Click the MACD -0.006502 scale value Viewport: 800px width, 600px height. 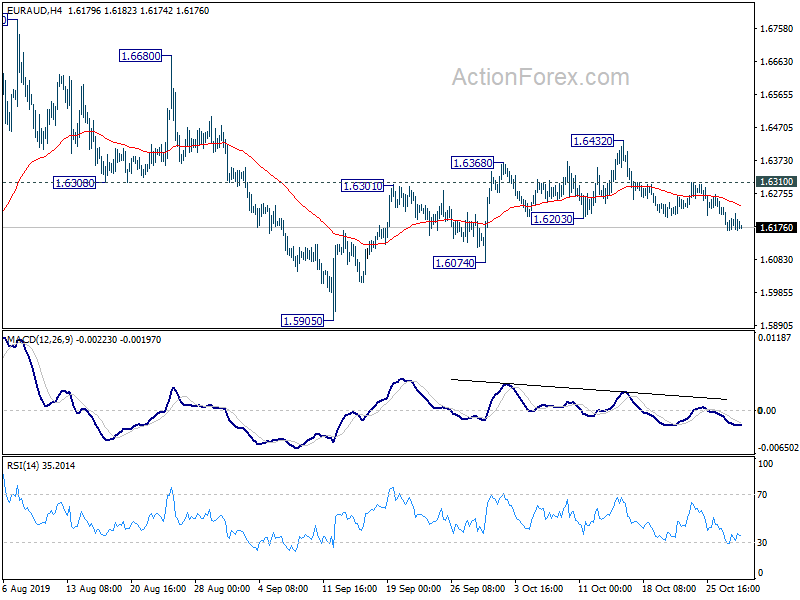click(x=778, y=448)
